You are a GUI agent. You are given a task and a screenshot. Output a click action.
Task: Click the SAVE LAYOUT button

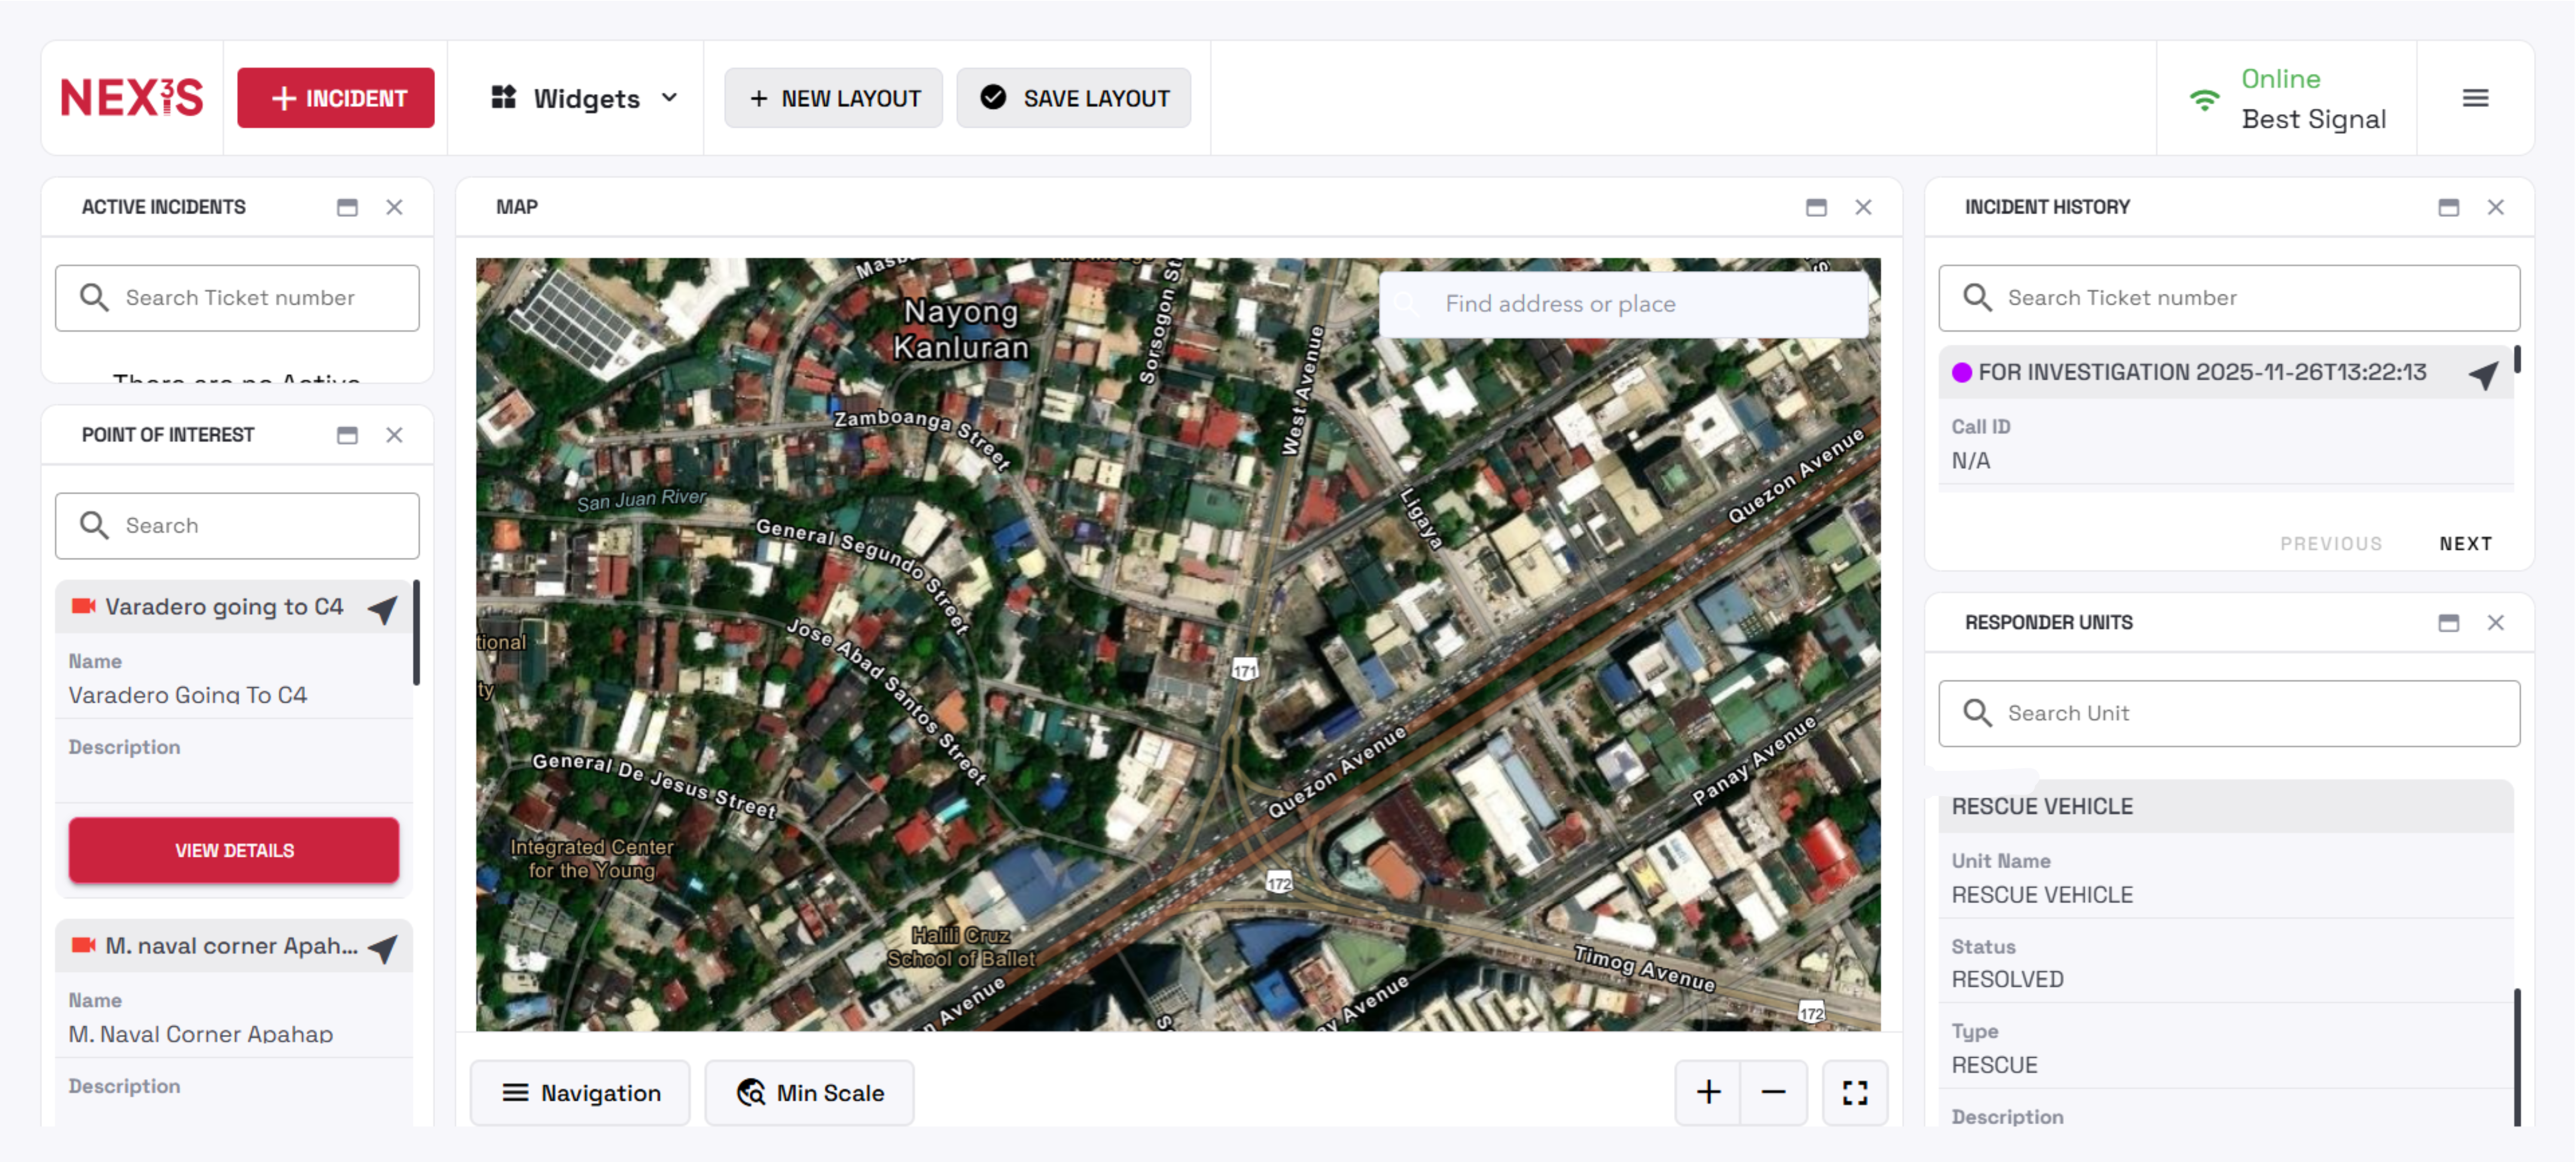point(1074,98)
